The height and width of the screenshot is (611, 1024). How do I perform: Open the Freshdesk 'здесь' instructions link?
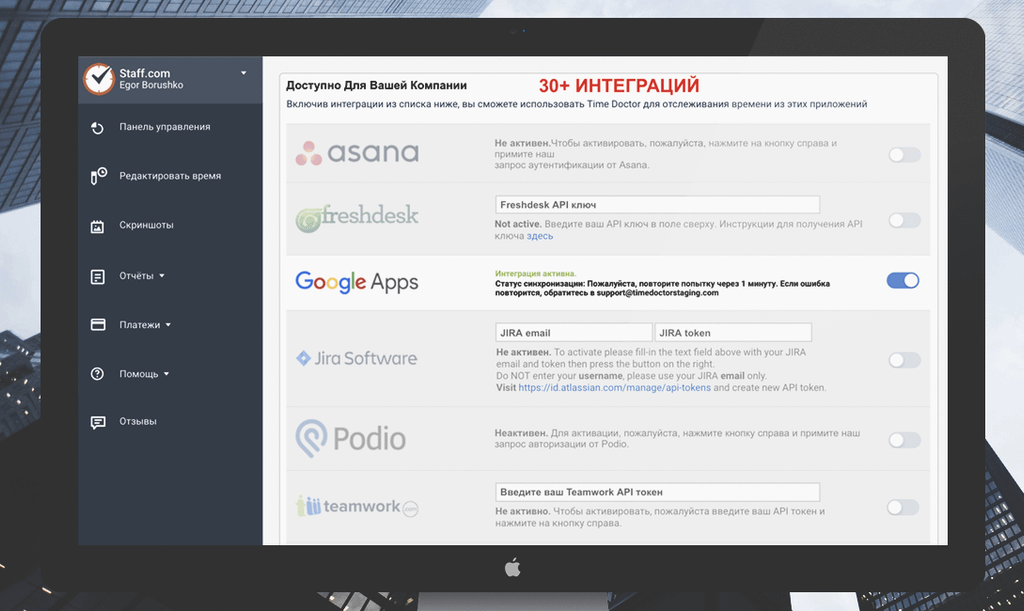point(540,236)
